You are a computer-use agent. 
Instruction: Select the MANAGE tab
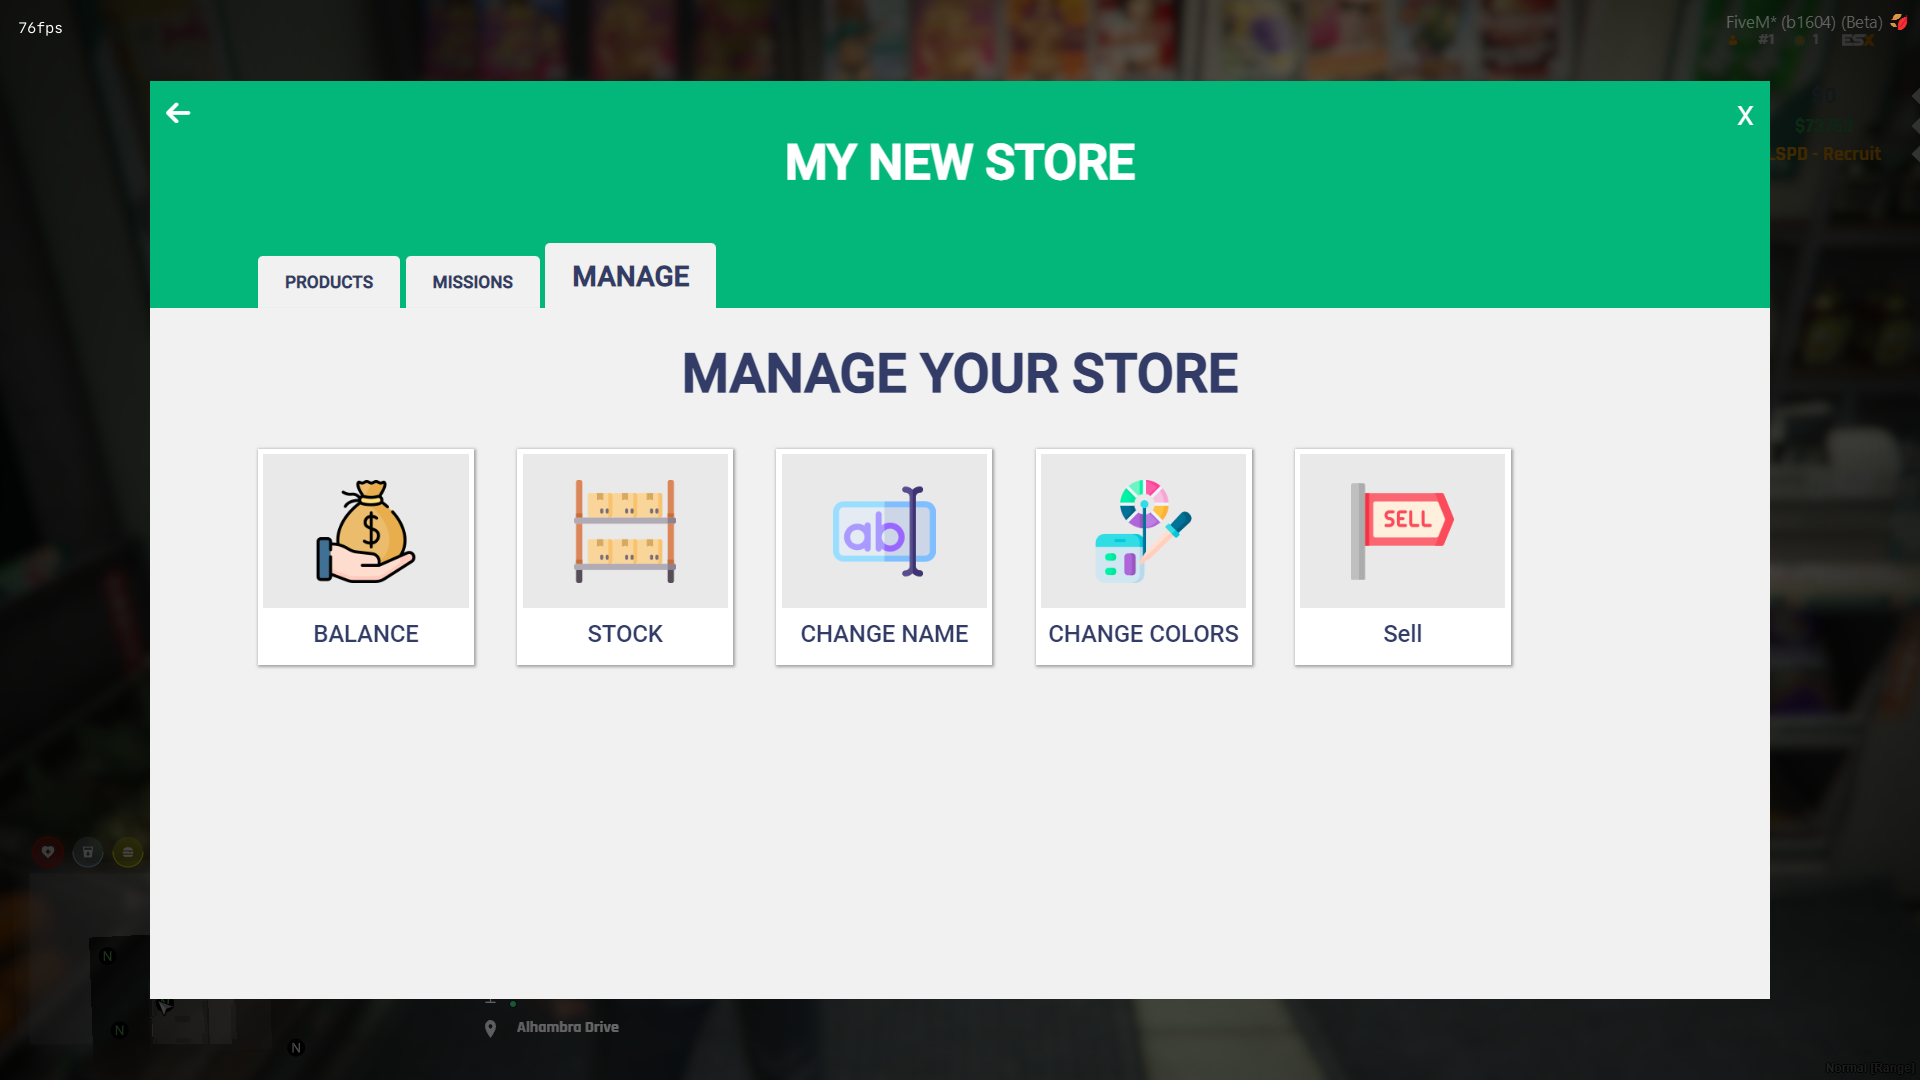[629, 276]
